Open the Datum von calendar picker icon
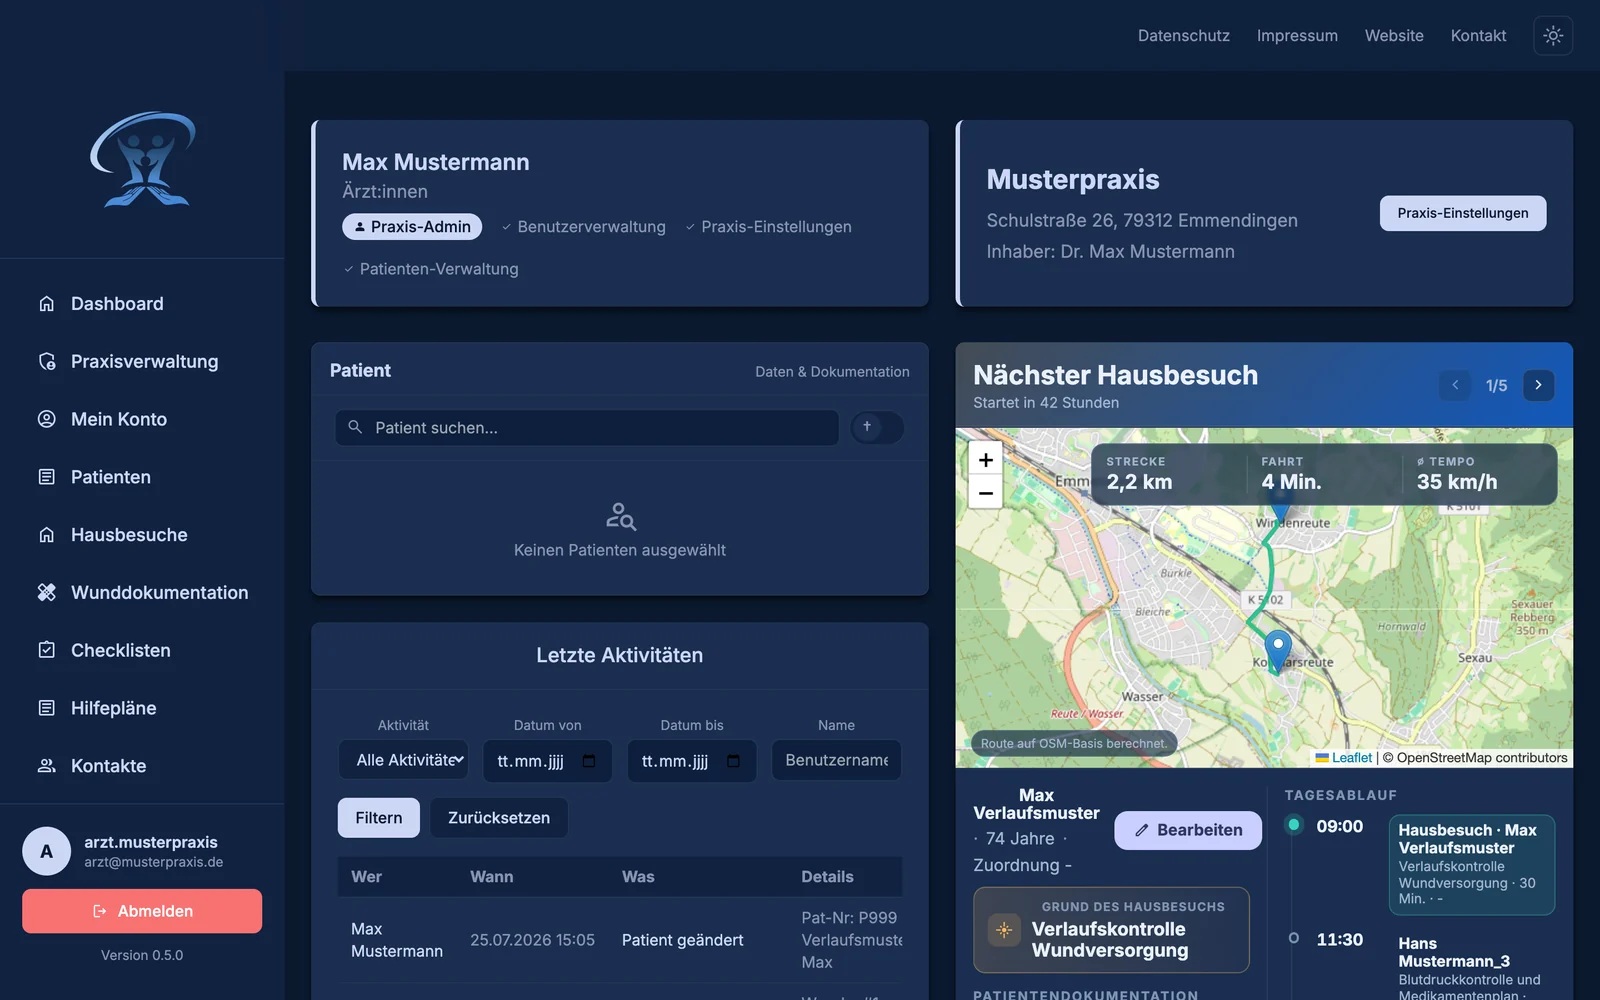Viewport: 1600px width, 1000px height. 589,761
